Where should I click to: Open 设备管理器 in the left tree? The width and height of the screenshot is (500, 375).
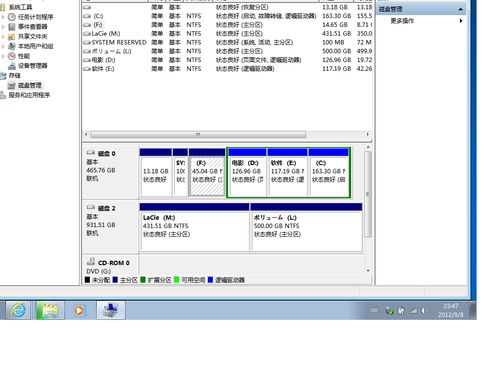32,66
